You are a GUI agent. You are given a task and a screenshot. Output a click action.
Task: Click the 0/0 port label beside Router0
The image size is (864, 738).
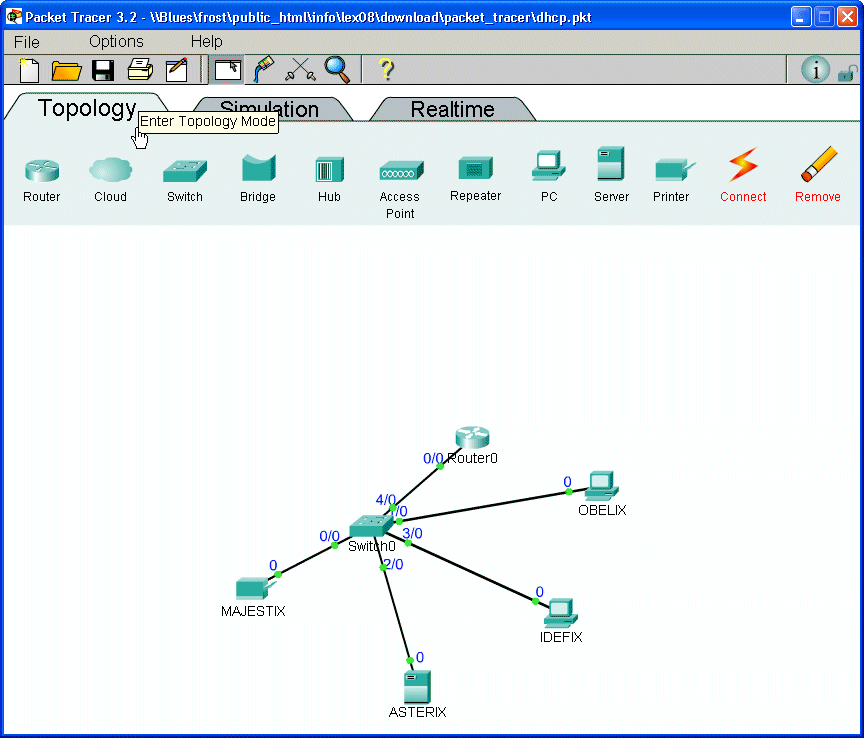[x=433, y=458]
